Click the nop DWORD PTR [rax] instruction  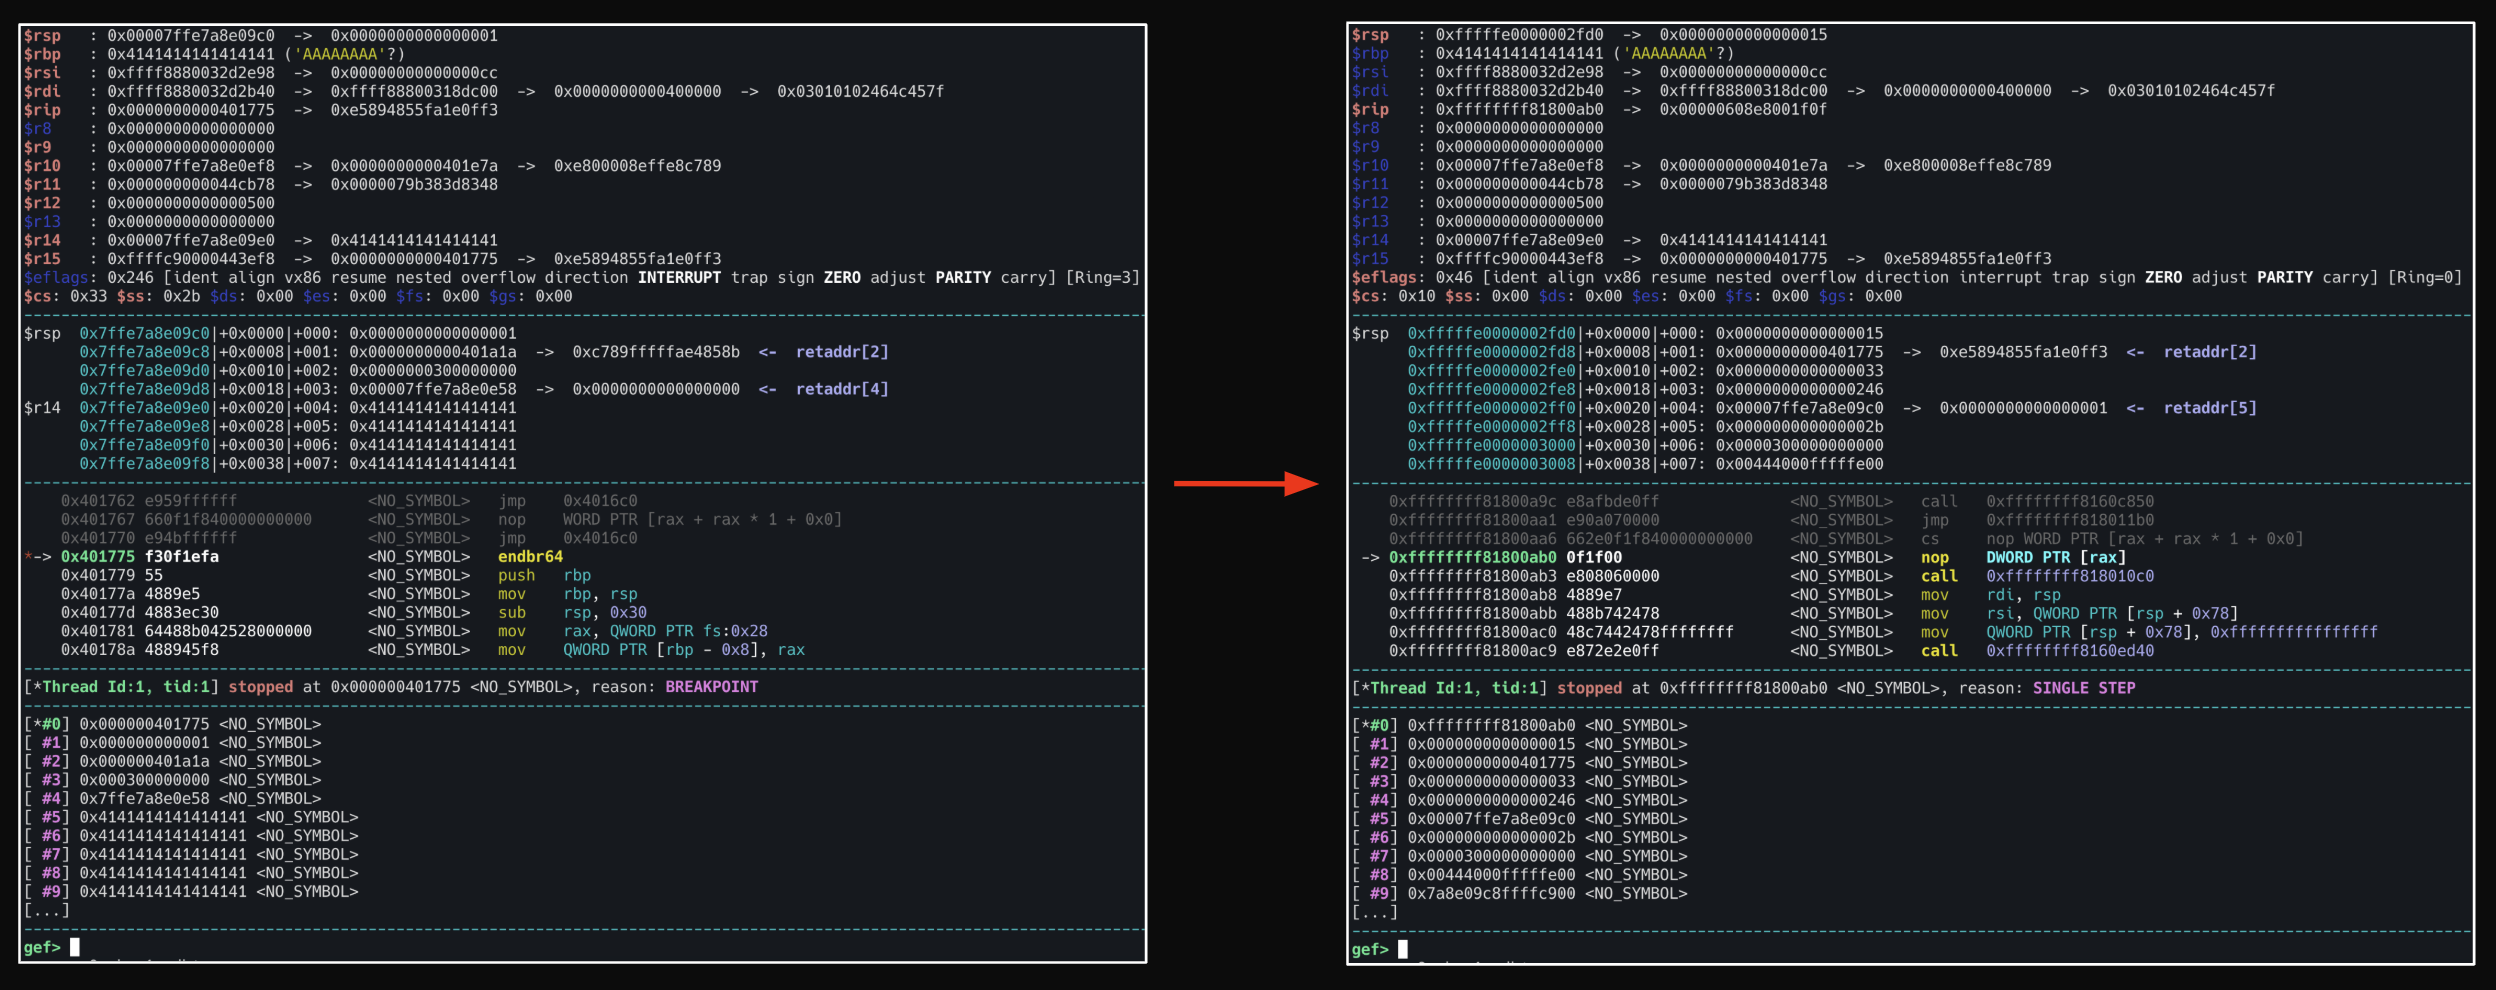2023,558
